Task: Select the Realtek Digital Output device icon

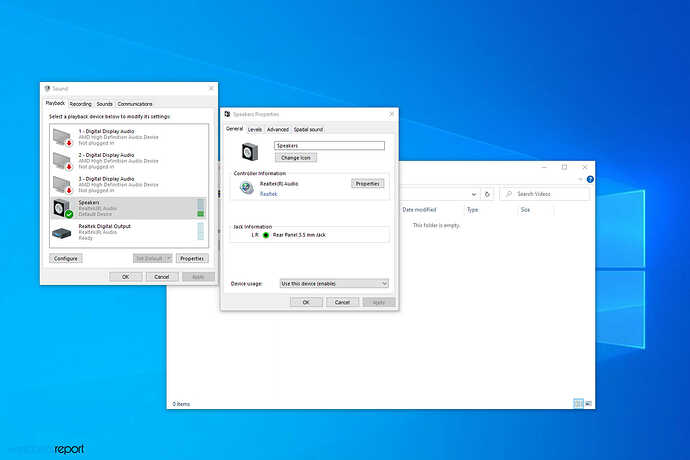Action: tap(62, 231)
